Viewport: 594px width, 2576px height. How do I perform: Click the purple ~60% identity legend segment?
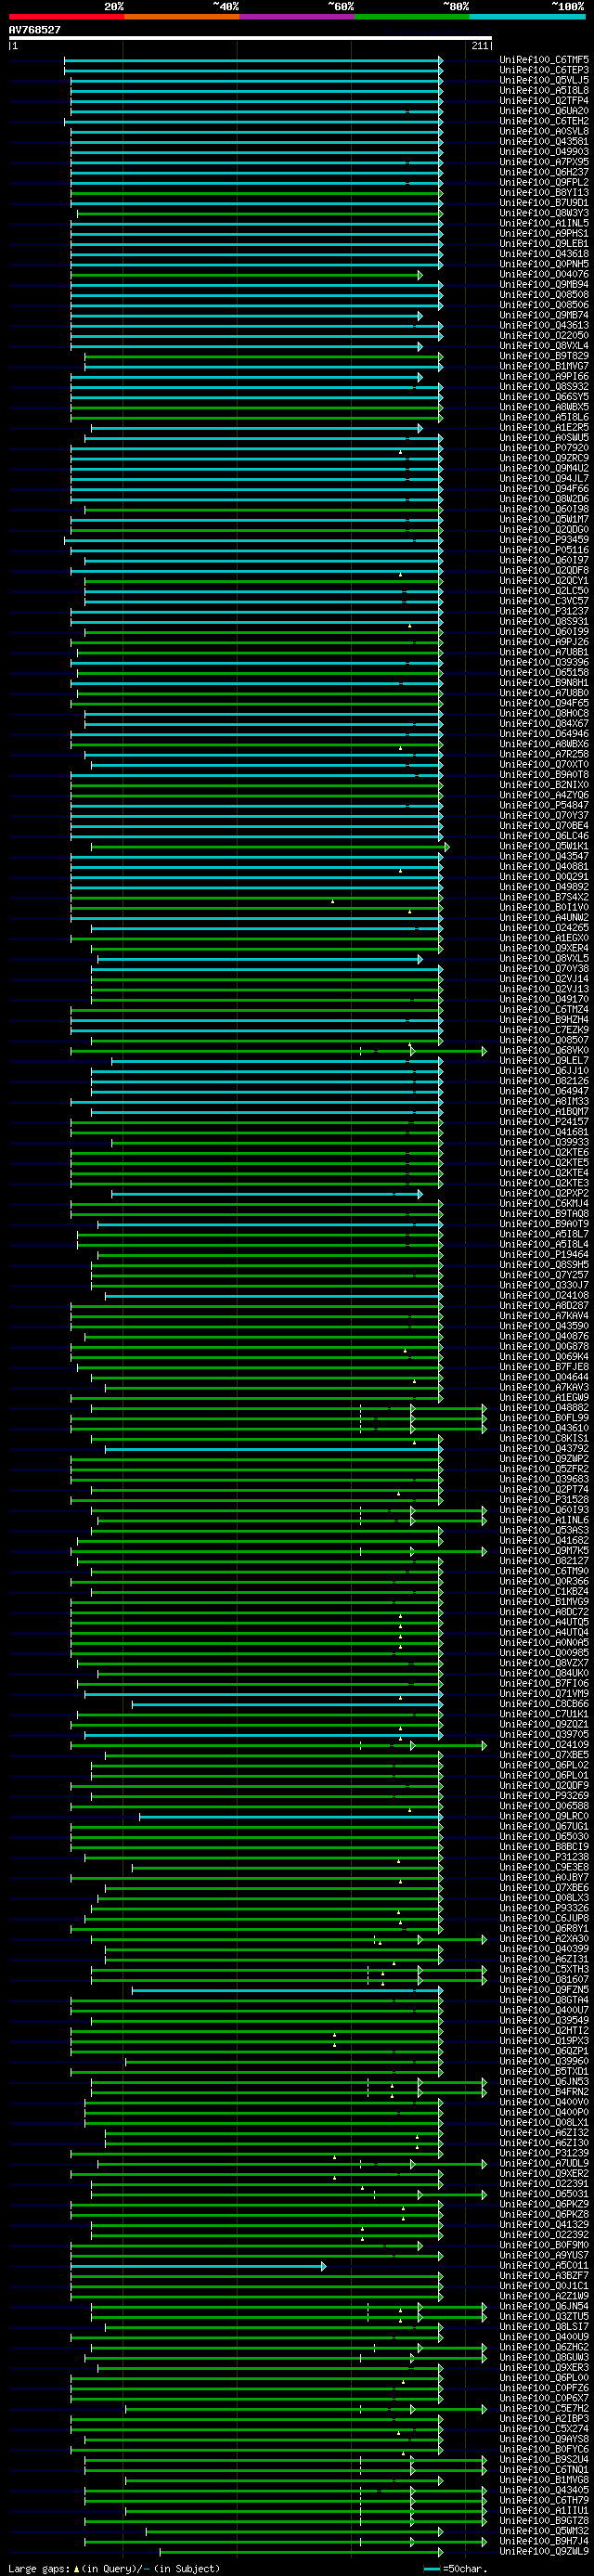click(297, 17)
